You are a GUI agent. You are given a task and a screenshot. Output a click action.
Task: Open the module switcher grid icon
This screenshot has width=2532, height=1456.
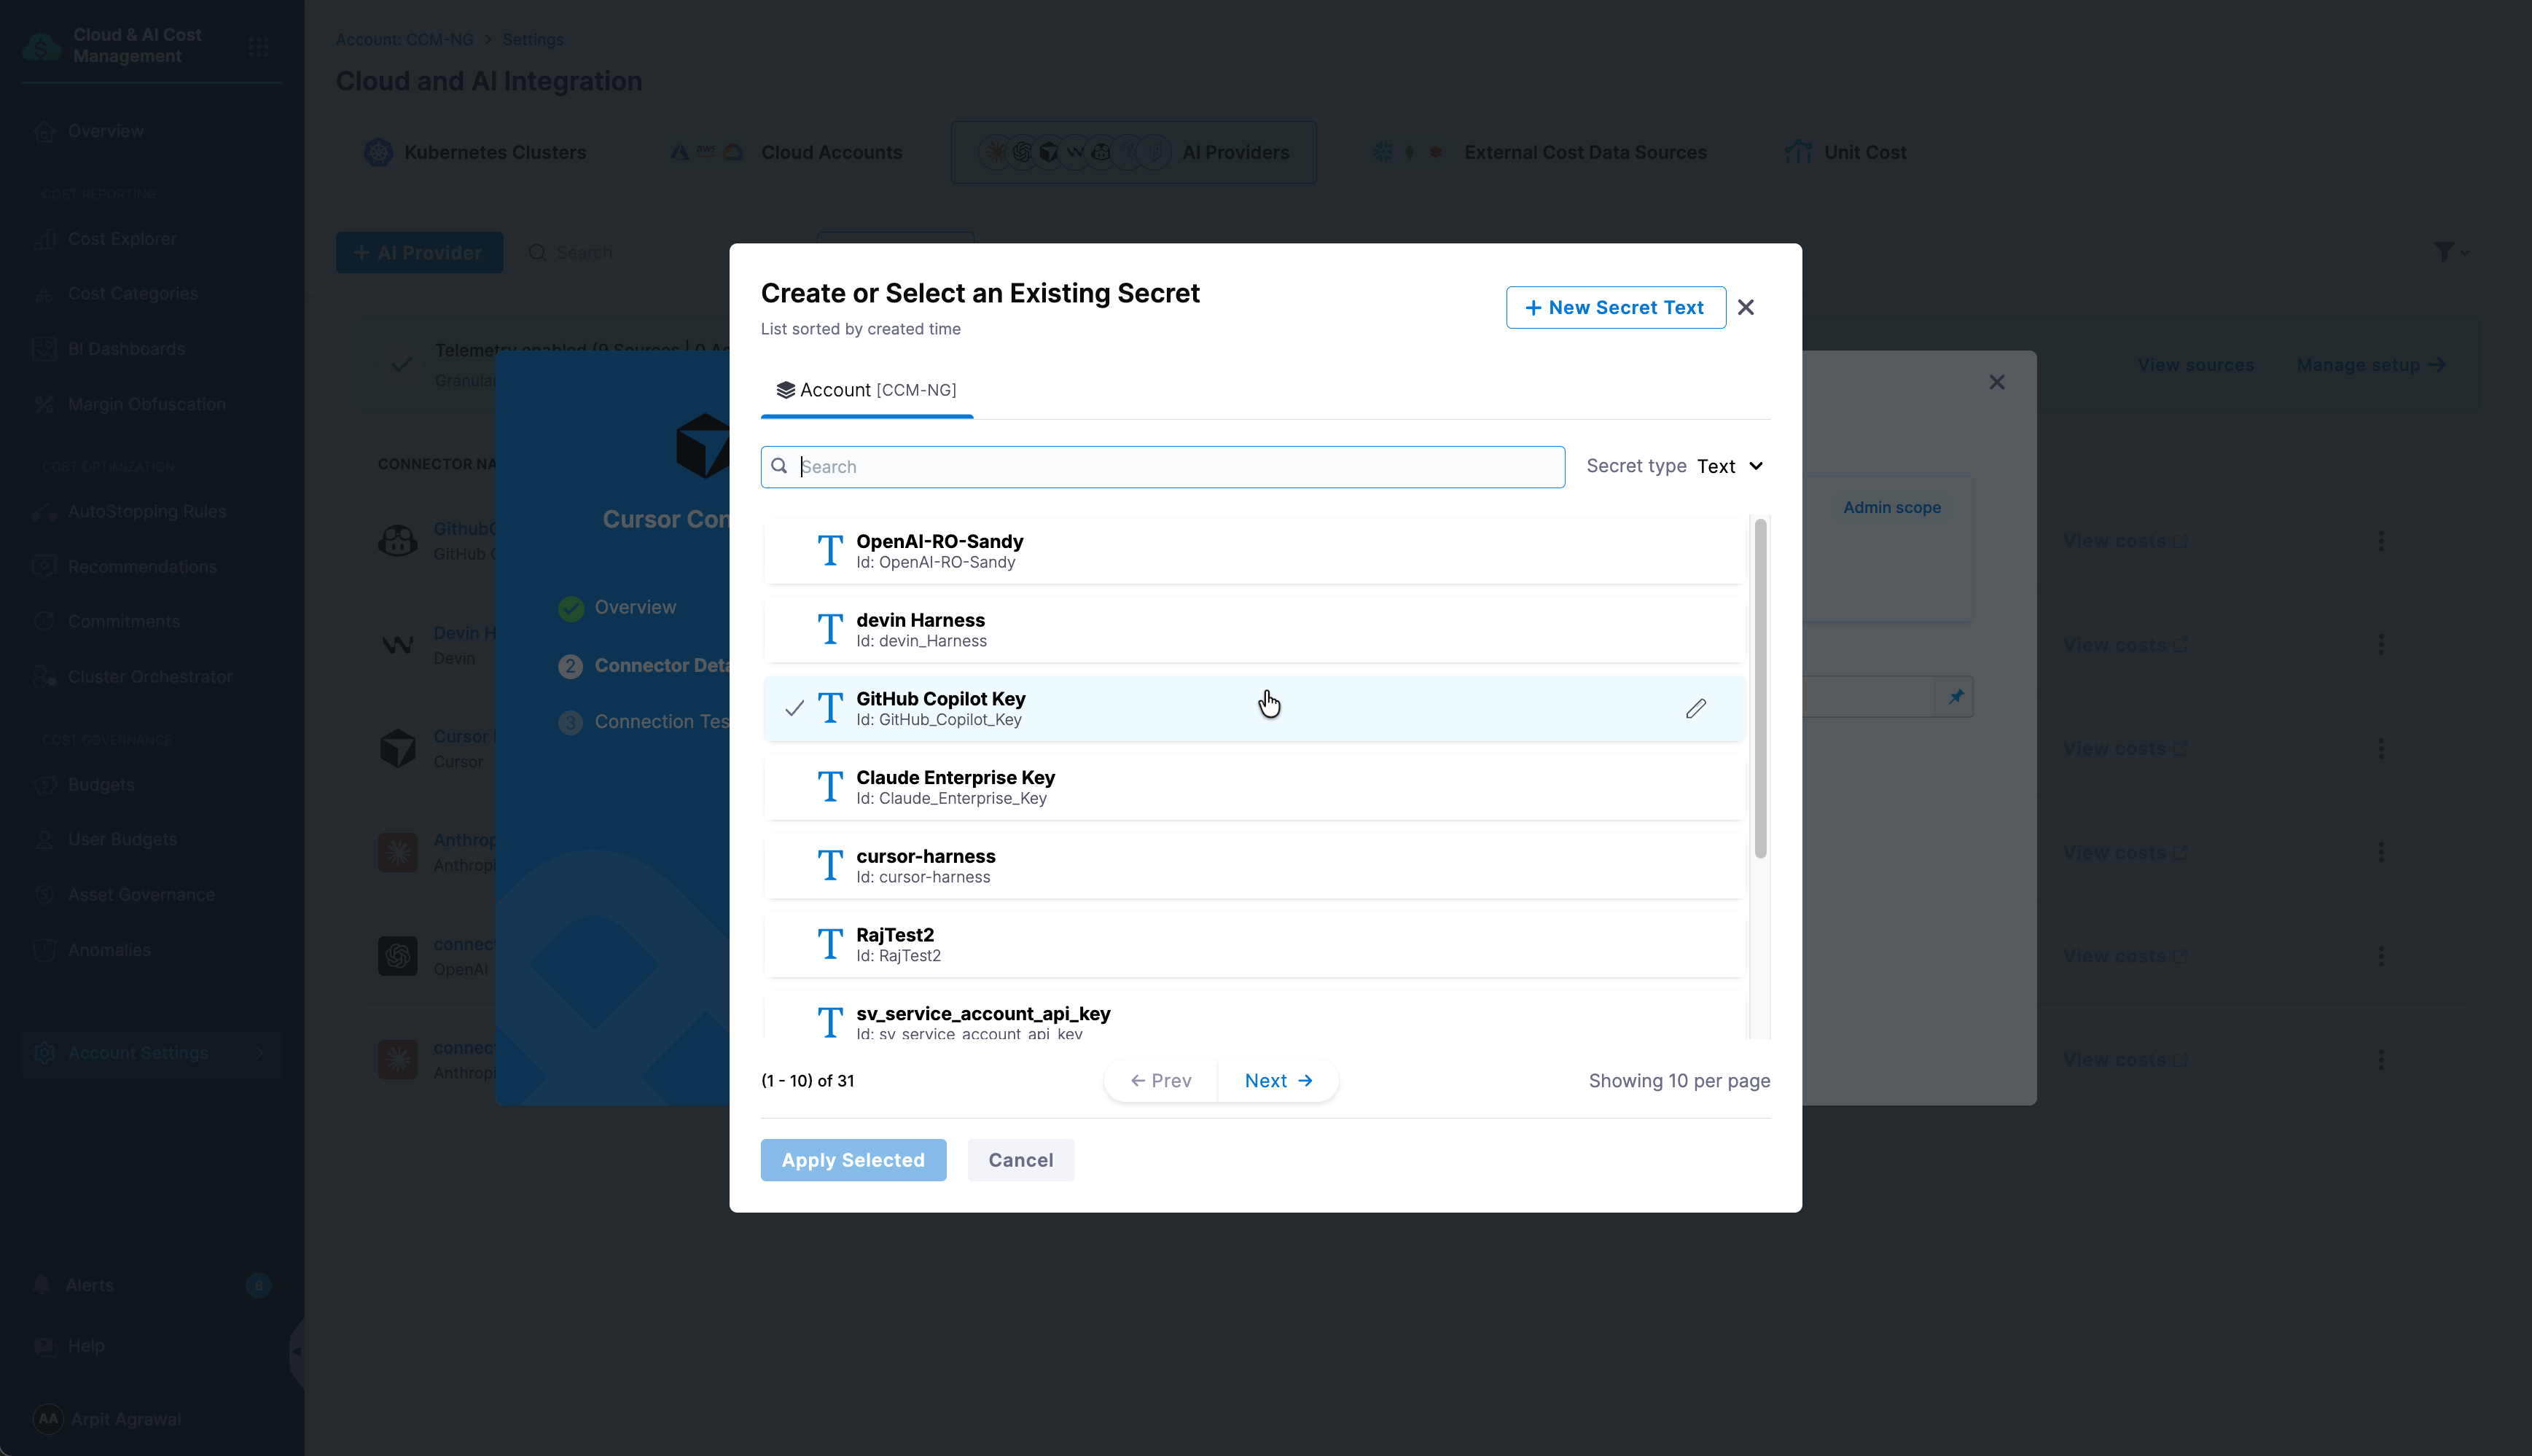(x=259, y=46)
